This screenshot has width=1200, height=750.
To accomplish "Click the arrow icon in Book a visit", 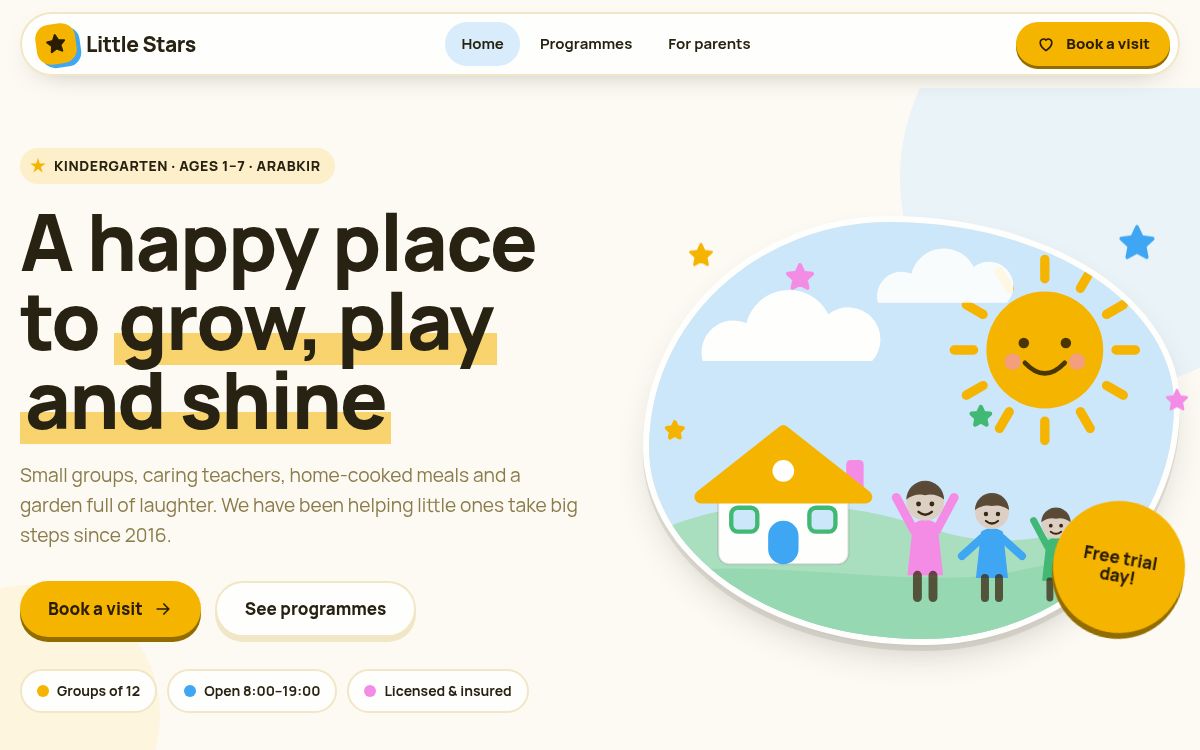I will click(x=163, y=609).
